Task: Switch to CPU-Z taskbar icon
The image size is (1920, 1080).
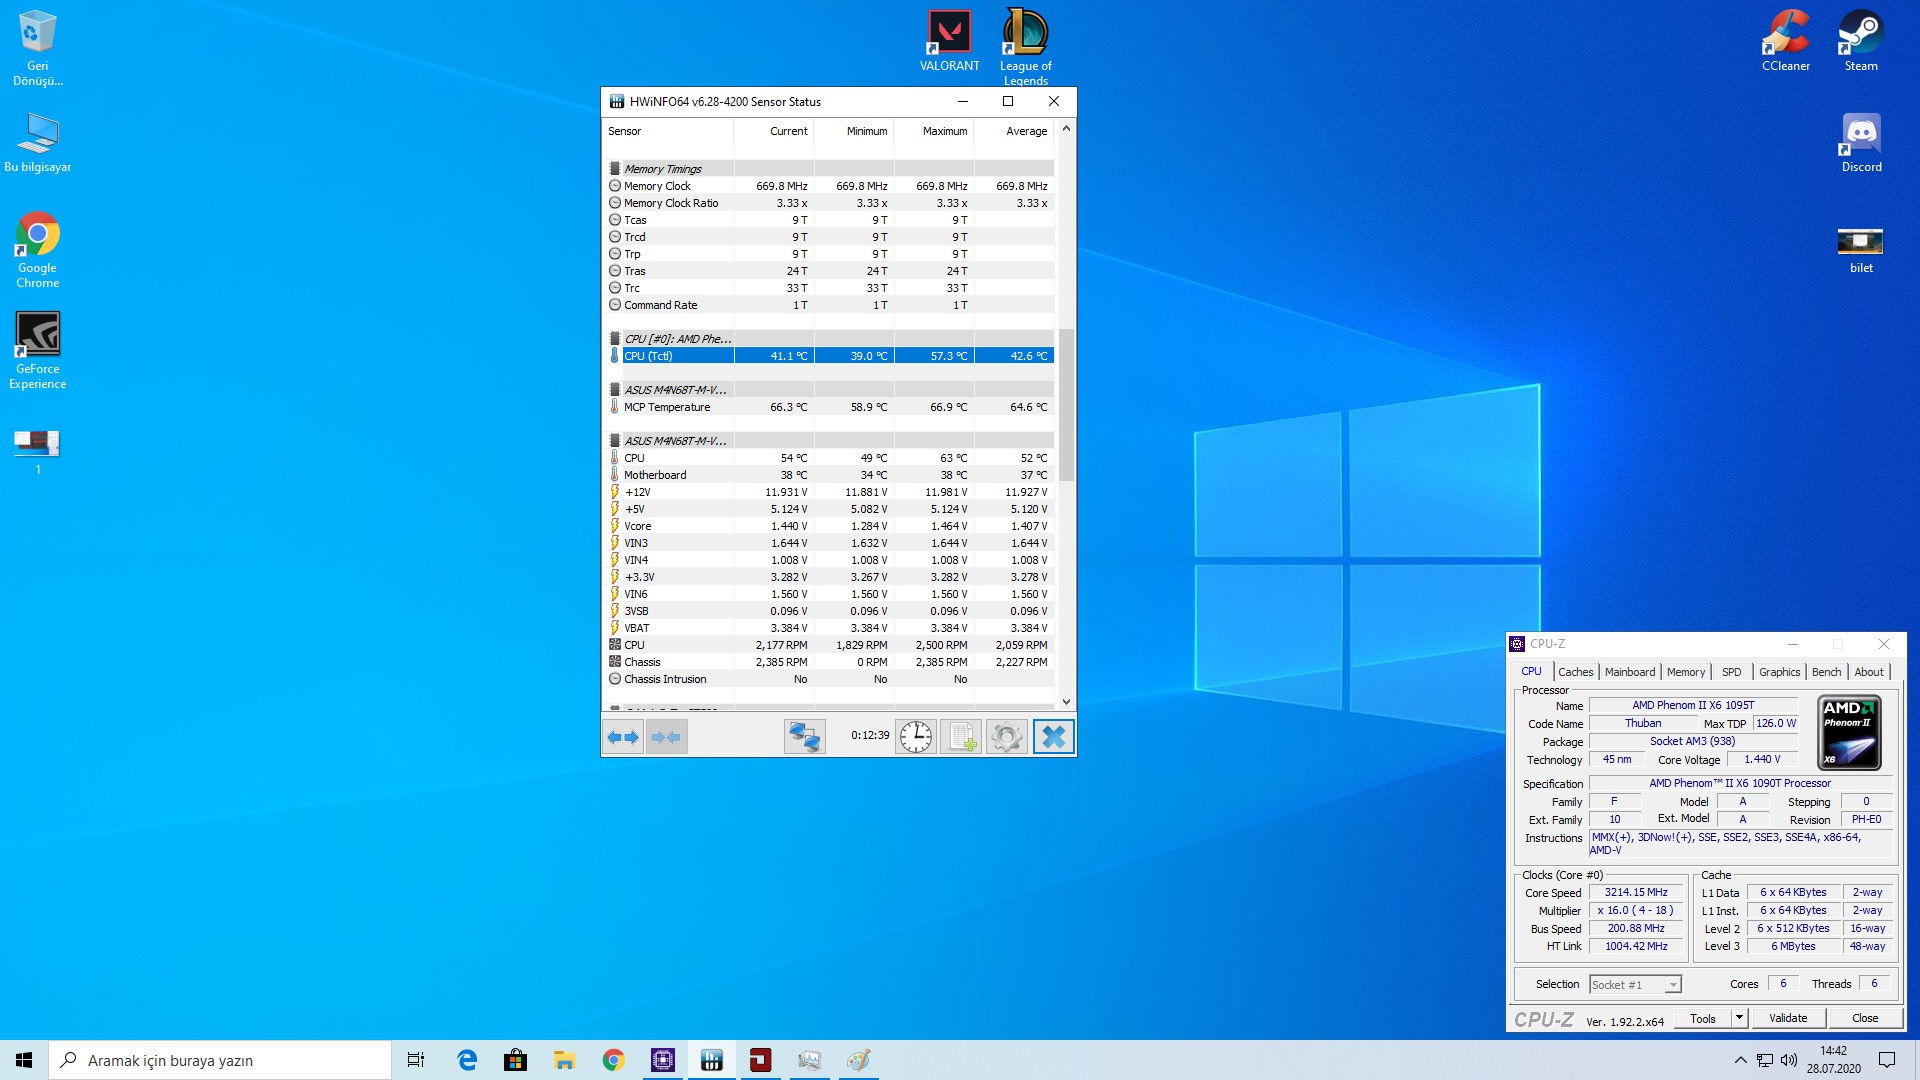Action: tap(662, 1060)
